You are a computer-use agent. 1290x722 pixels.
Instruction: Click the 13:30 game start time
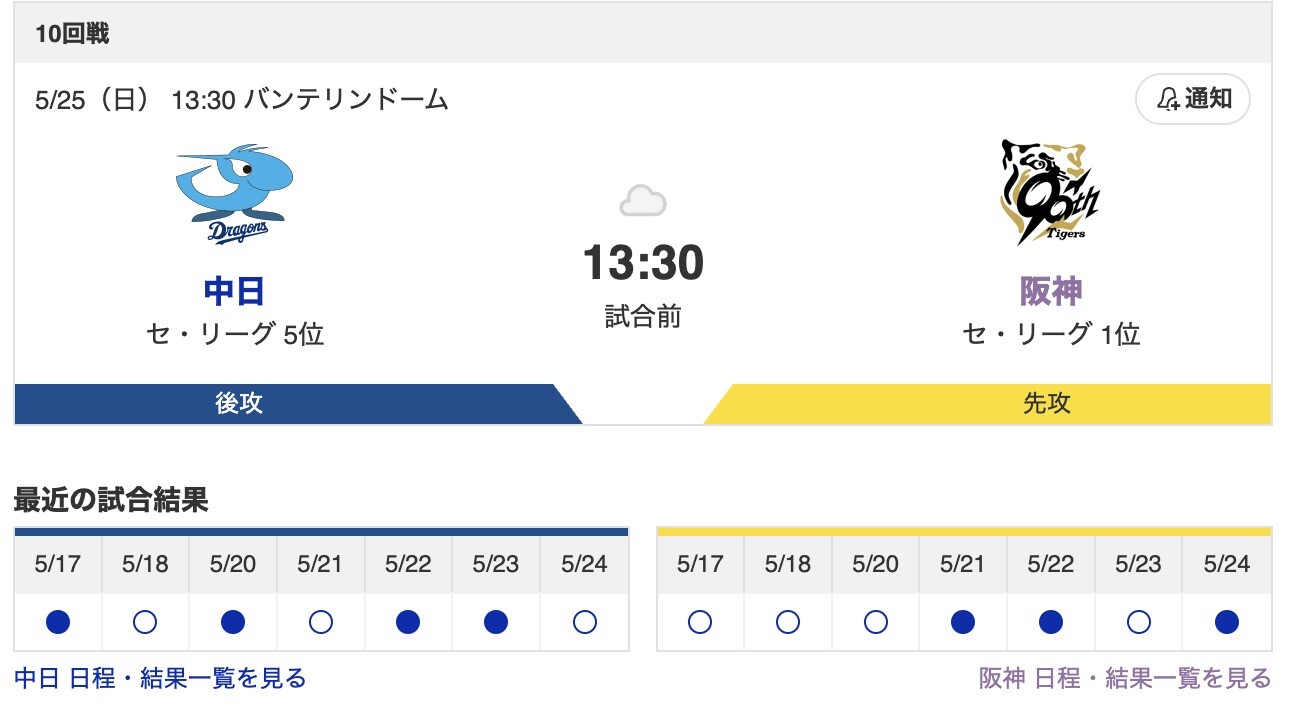click(643, 263)
